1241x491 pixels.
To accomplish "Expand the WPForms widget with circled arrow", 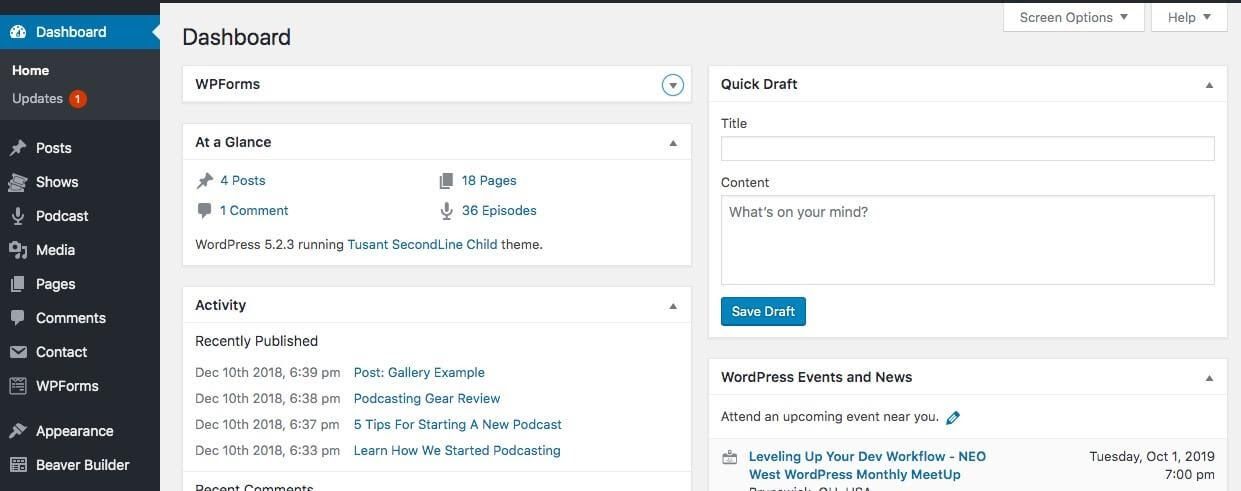I will point(673,85).
